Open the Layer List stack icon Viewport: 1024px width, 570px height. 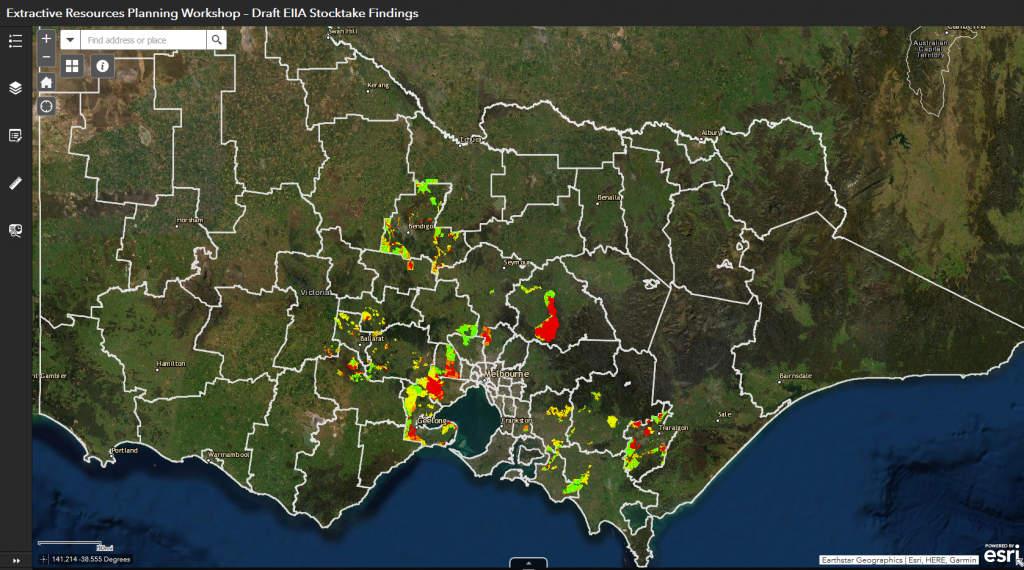16,88
